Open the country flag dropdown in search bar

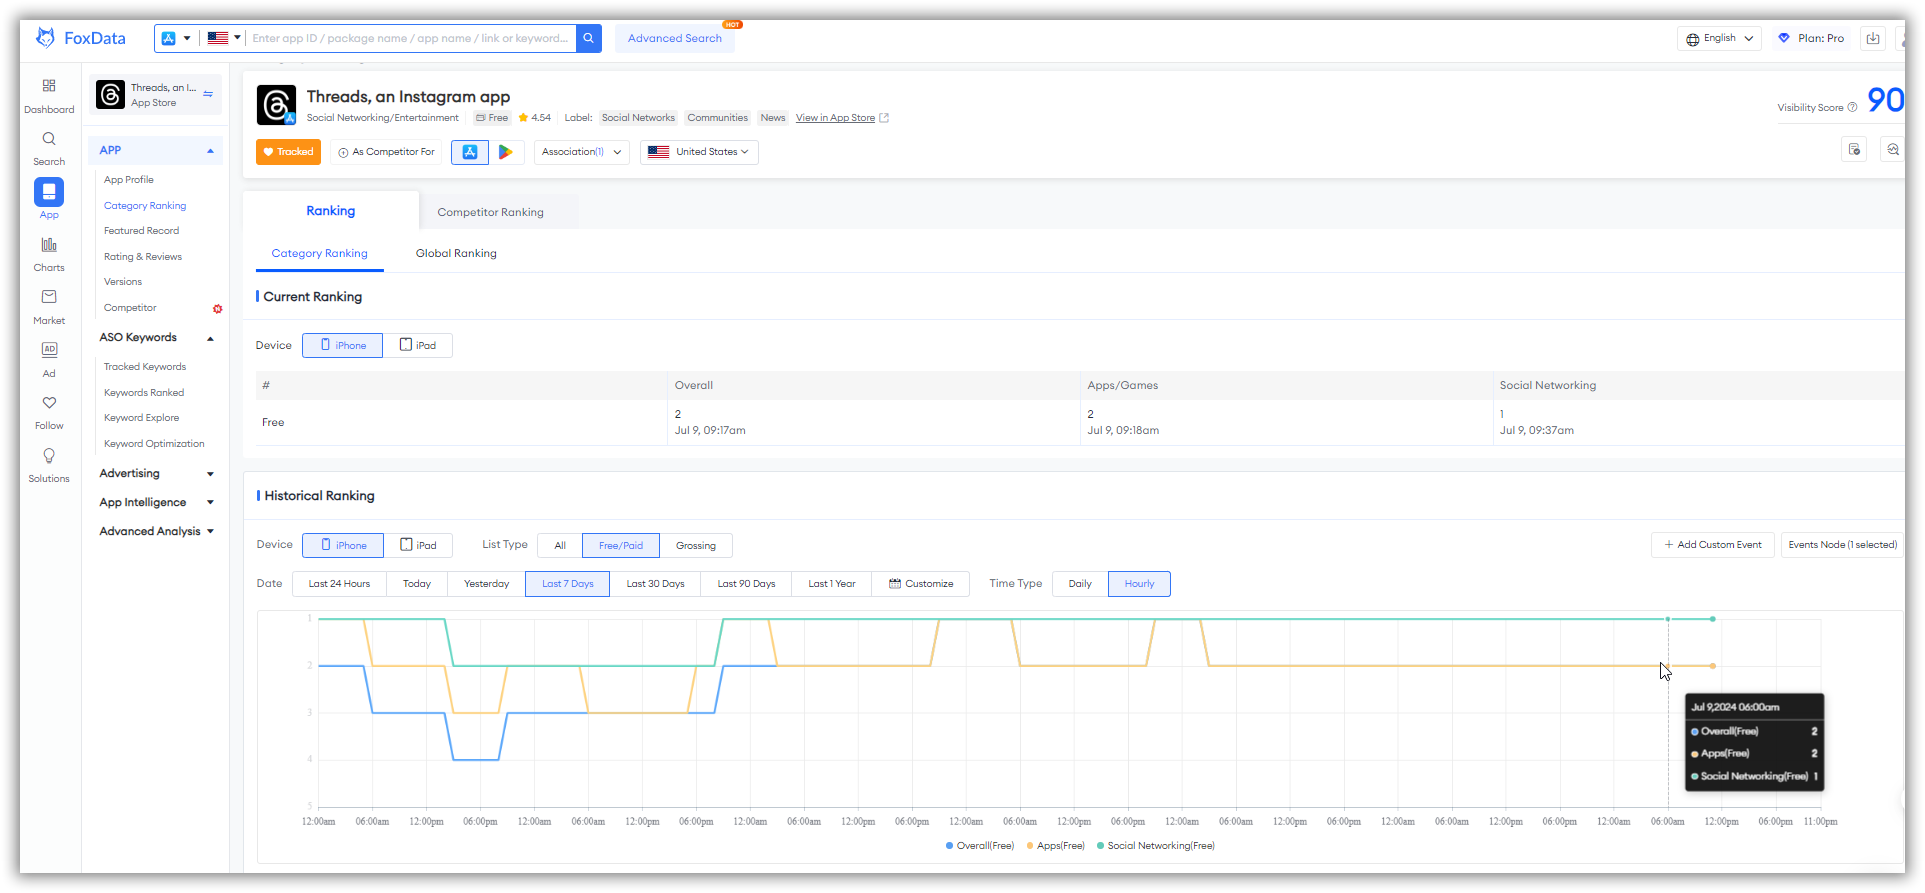pos(224,38)
